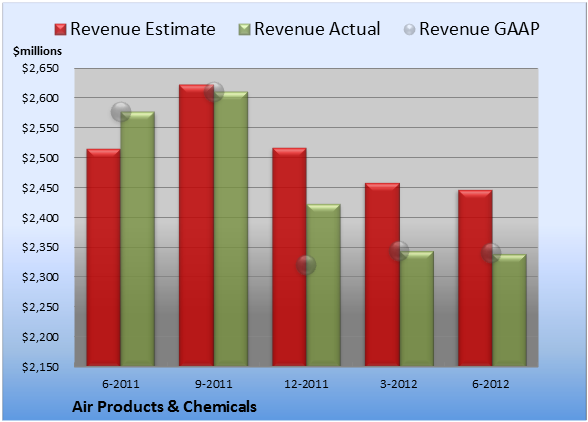
Task: Select the green actual bar for 9-2011
Action: (231, 229)
